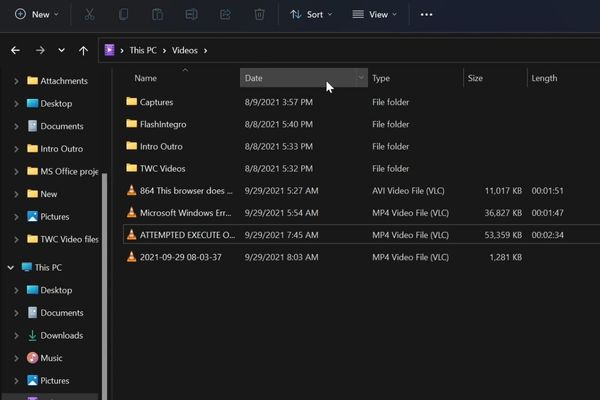The height and width of the screenshot is (400, 600).
Task: Click the 36,827 KB size cell
Action: pos(503,213)
